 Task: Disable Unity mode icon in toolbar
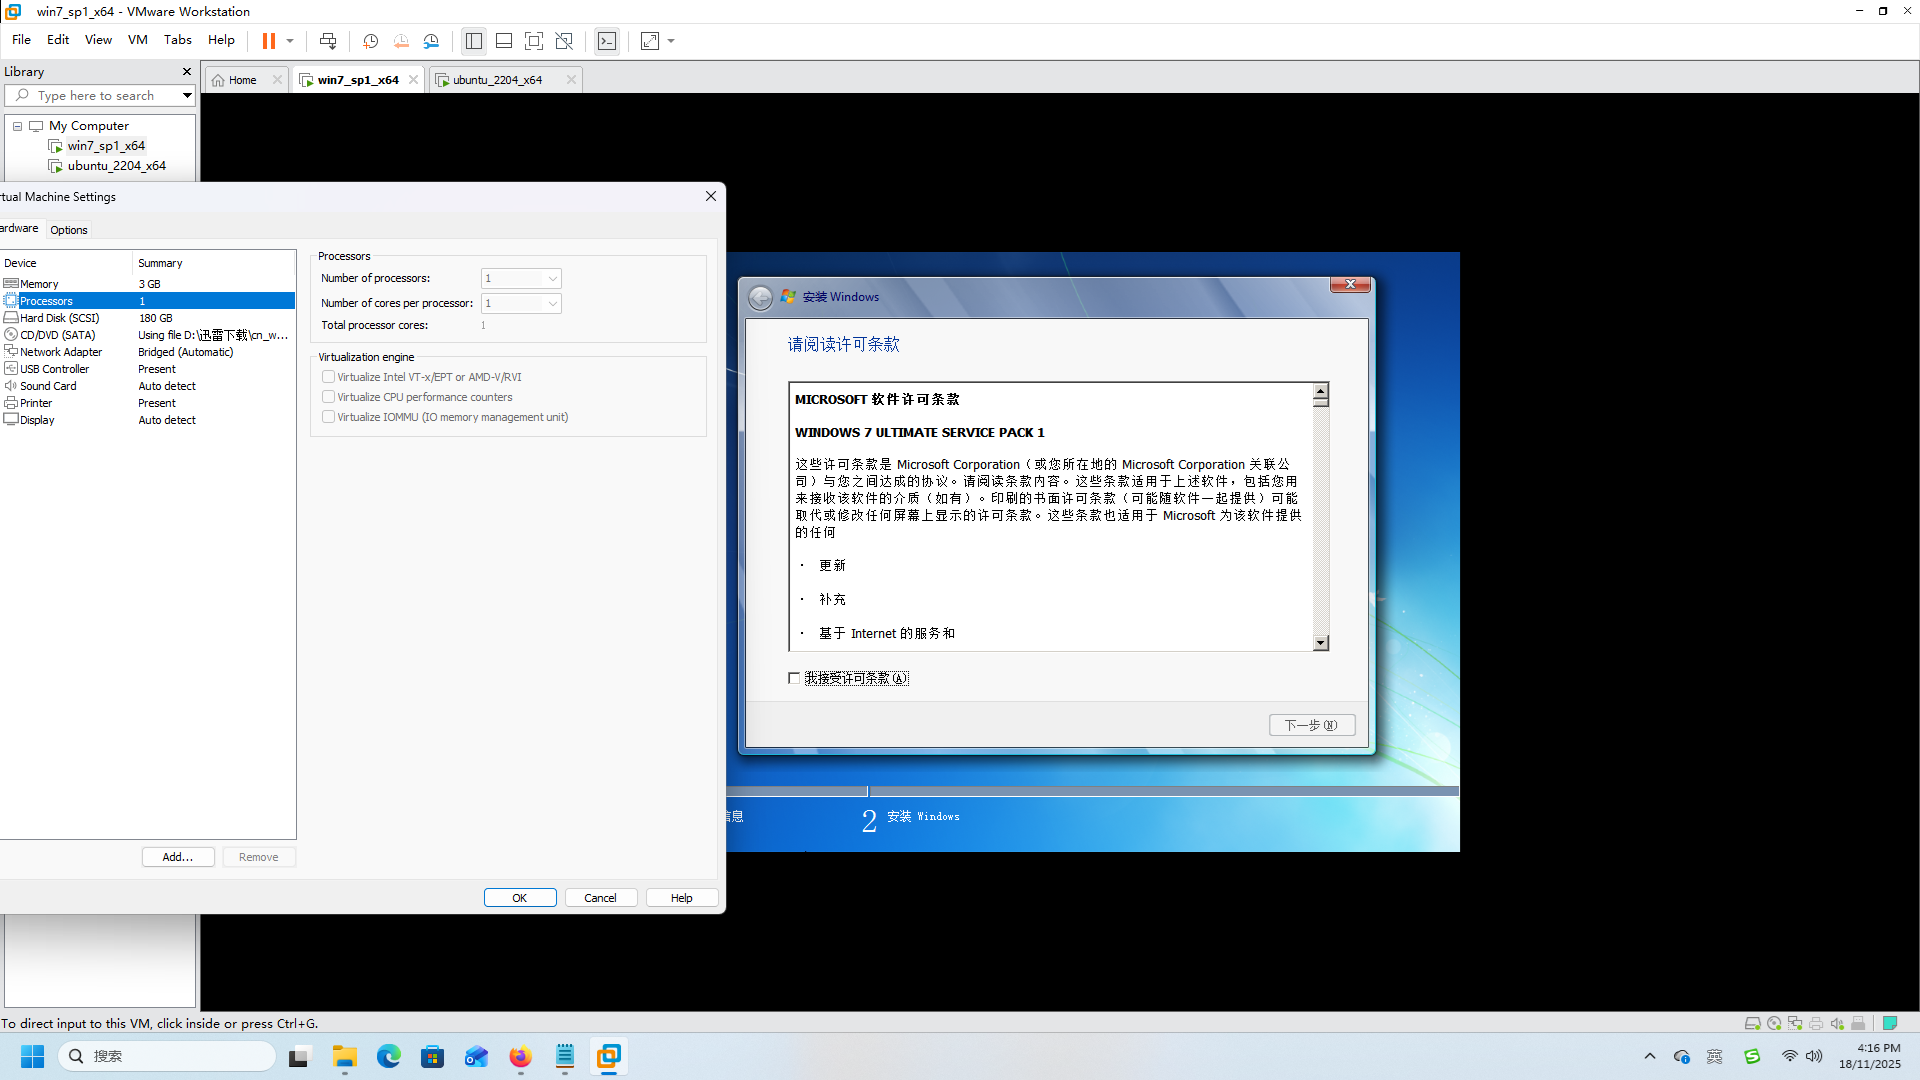click(x=564, y=41)
